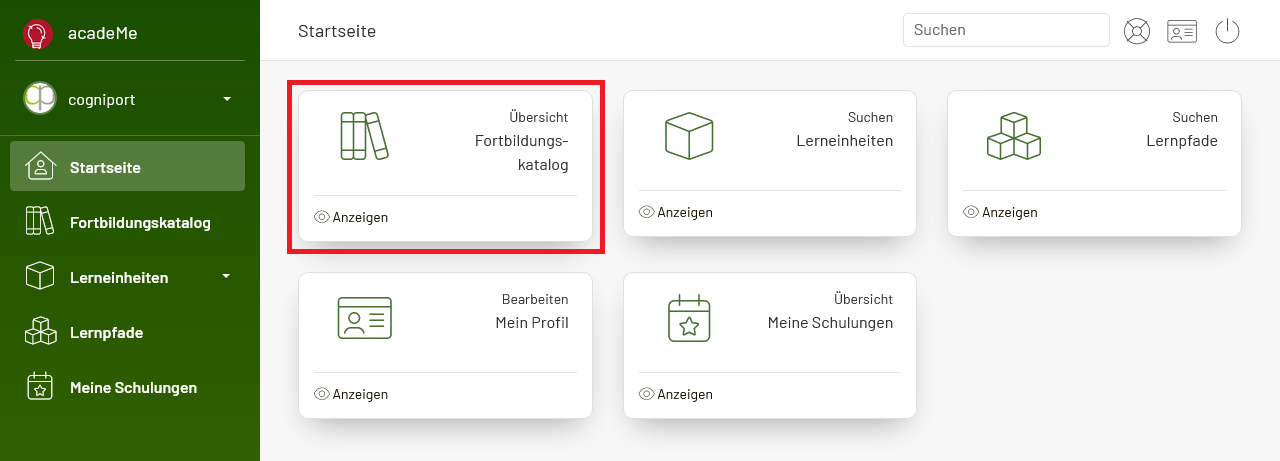This screenshot has width=1280, height=461.
Task: Click the ID card icon on Mein Profil
Action: click(365, 317)
